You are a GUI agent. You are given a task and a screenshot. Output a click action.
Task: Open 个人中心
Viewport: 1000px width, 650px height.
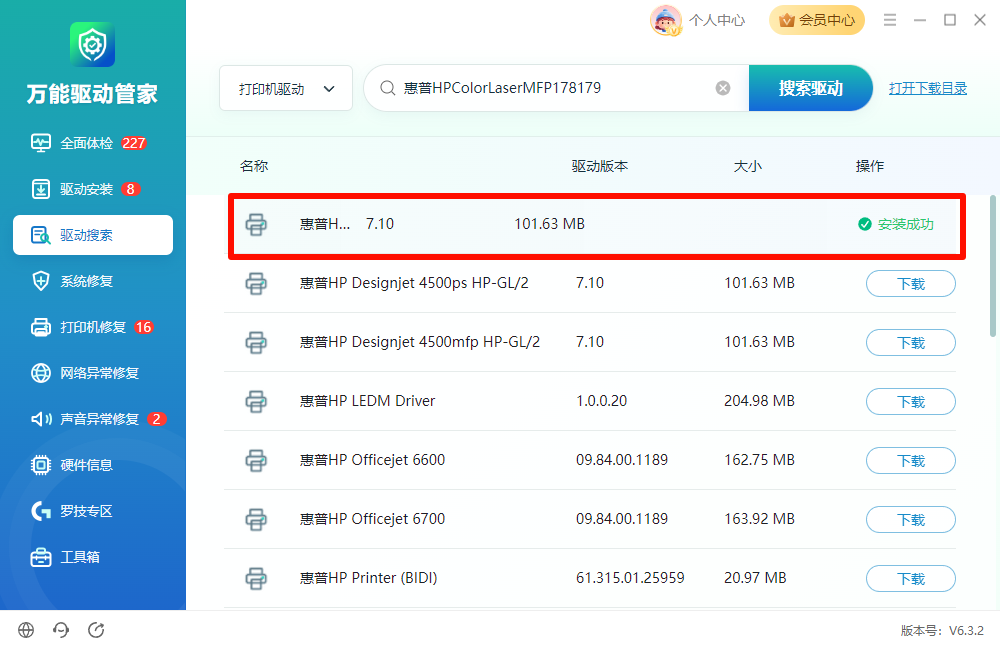pyautogui.click(x=717, y=20)
